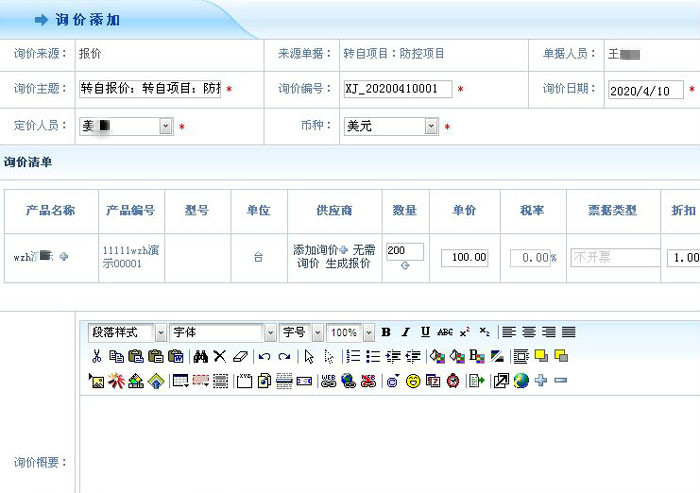Click the undo arrow icon
Viewport: 700px width, 493px height.
(264, 356)
